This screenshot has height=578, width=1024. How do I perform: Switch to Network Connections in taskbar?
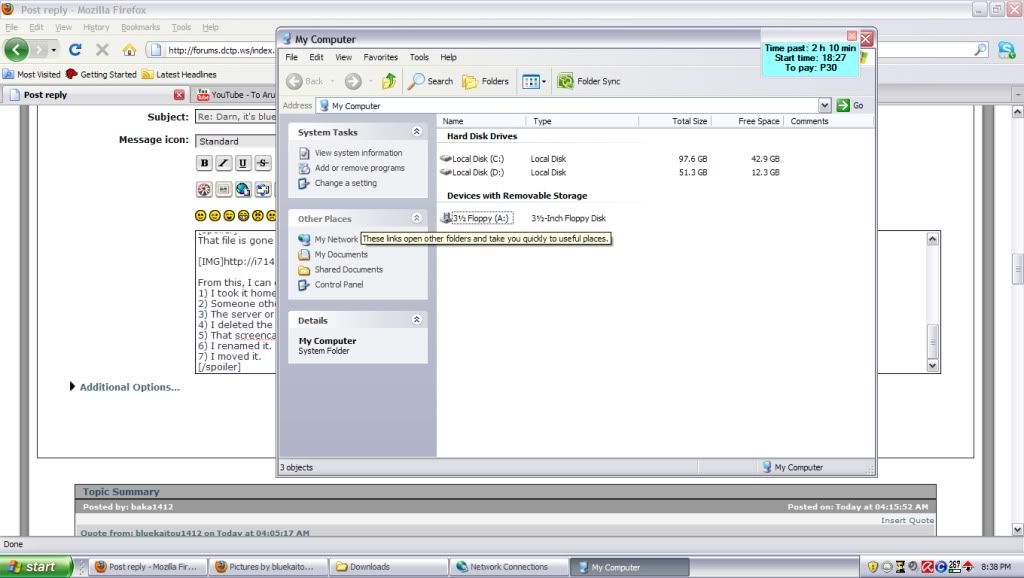(508, 567)
